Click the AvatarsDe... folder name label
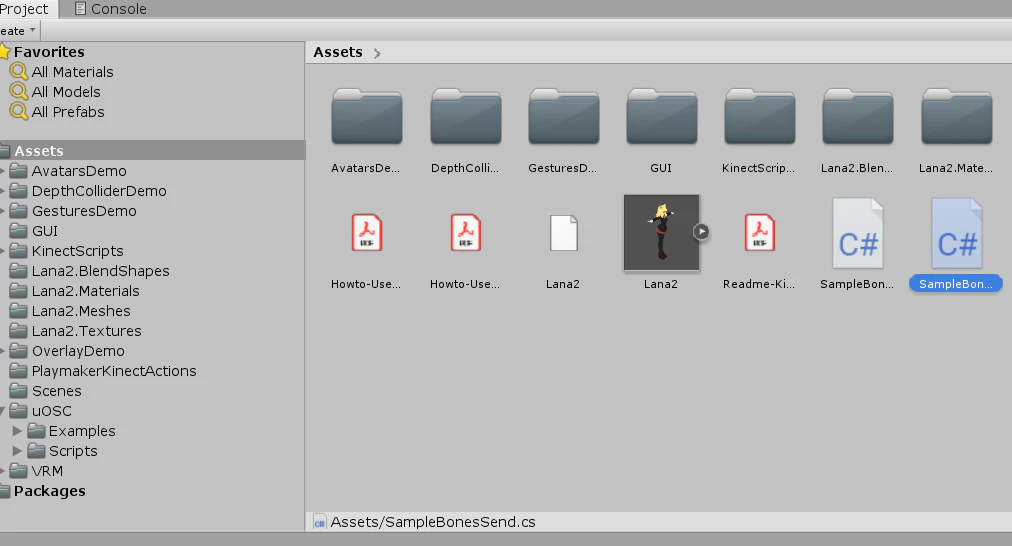 pyautogui.click(x=365, y=168)
